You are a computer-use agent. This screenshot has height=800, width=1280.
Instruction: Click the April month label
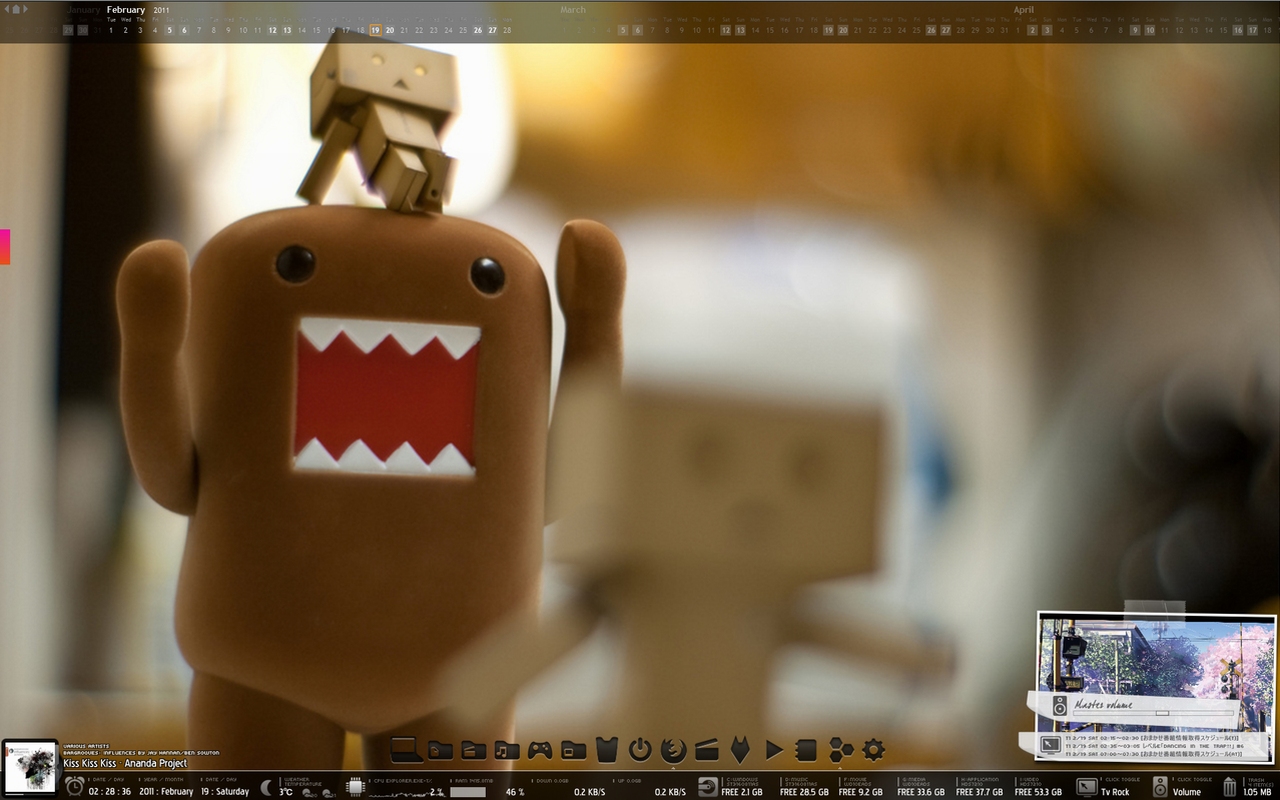tap(1023, 10)
